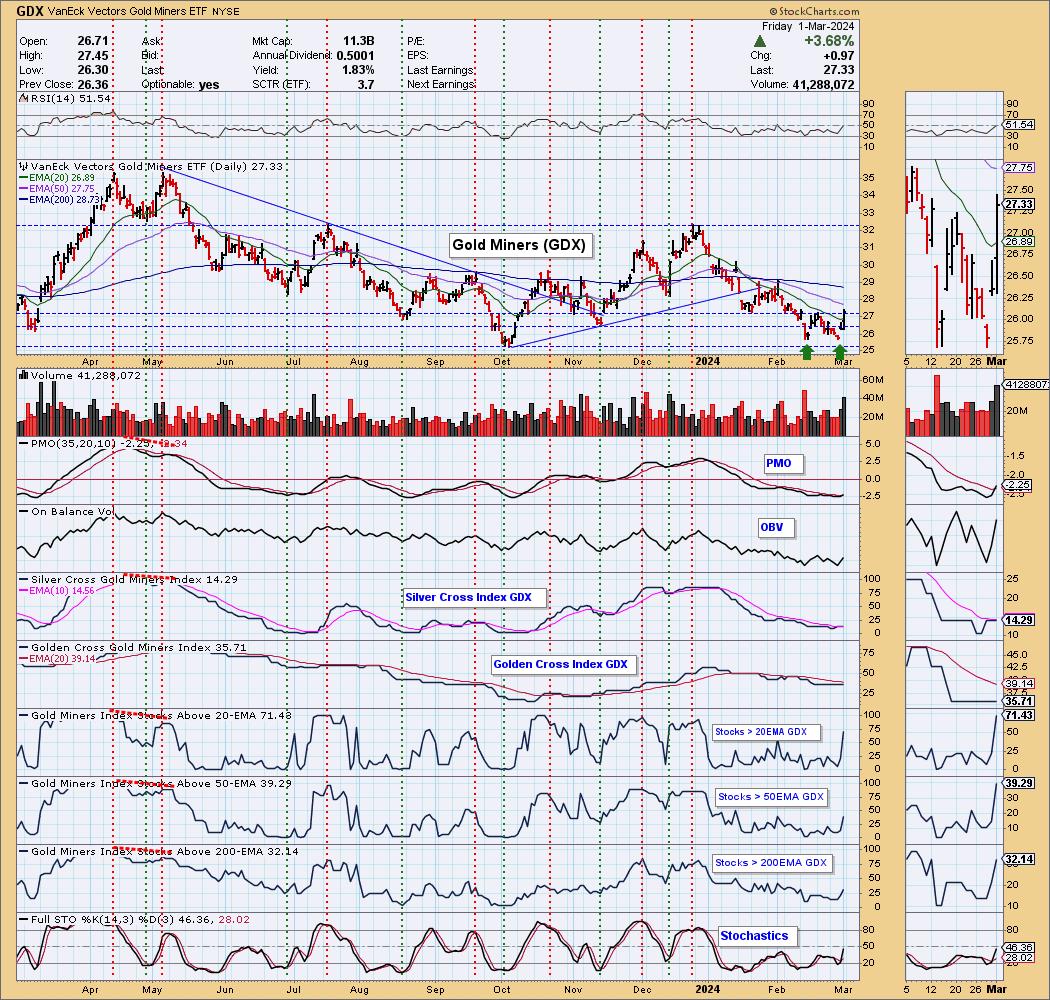
Task: Click the StockCharts.com copyright text
Action: (x=814, y=11)
